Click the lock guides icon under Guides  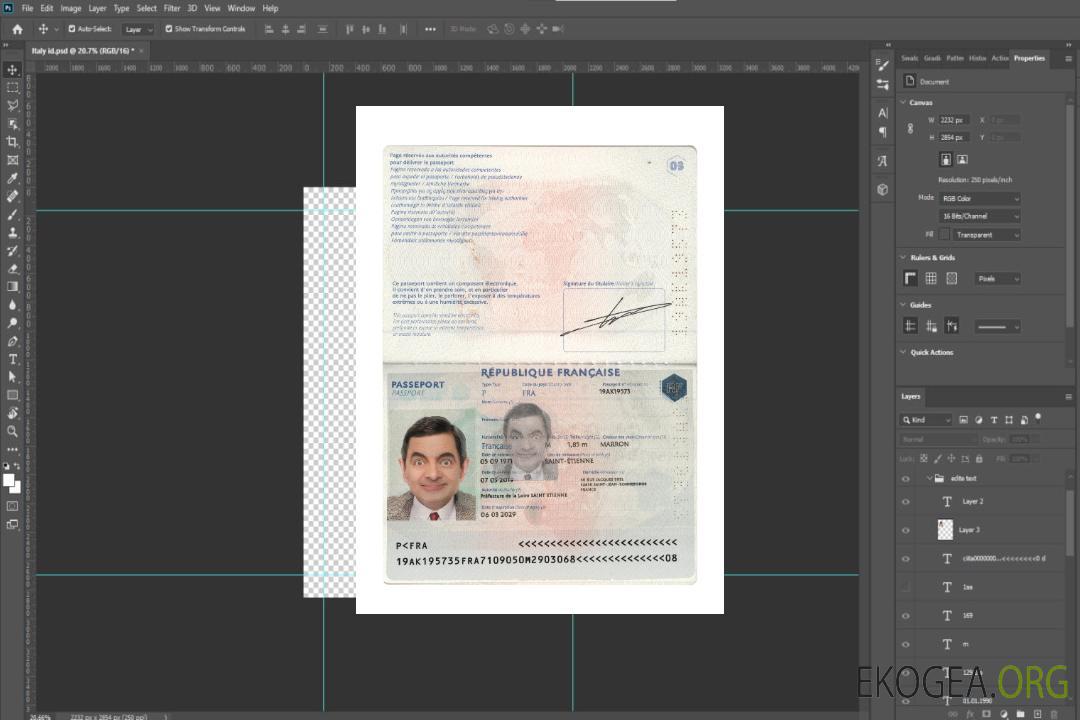tap(931, 326)
